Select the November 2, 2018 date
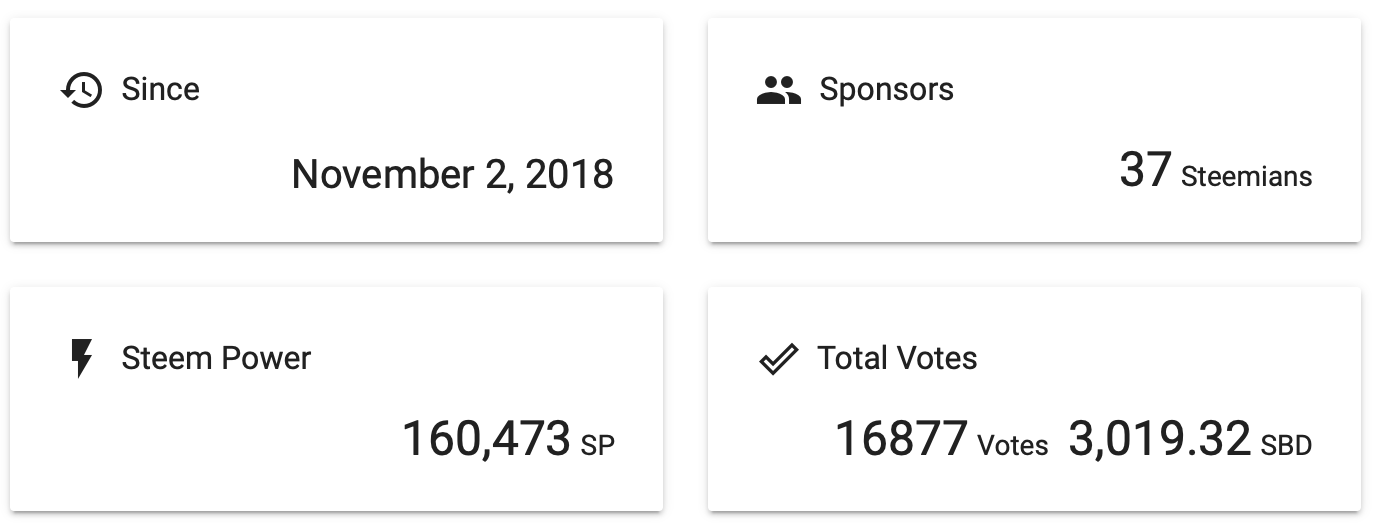Viewport: 1378px width, 532px height. click(452, 174)
